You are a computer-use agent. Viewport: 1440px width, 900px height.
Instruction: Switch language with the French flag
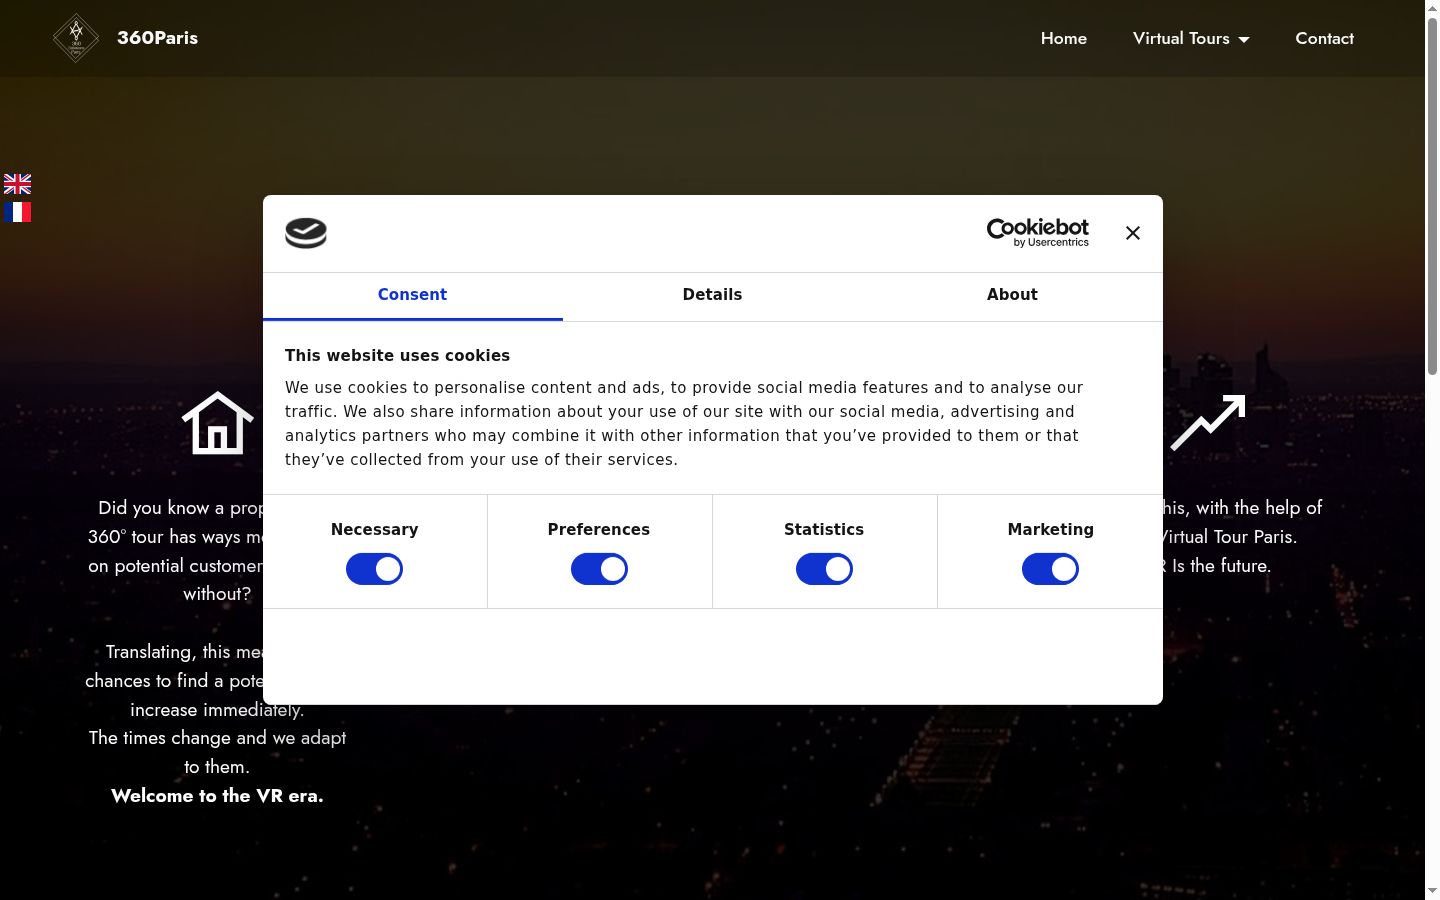pyautogui.click(x=17, y=212)
